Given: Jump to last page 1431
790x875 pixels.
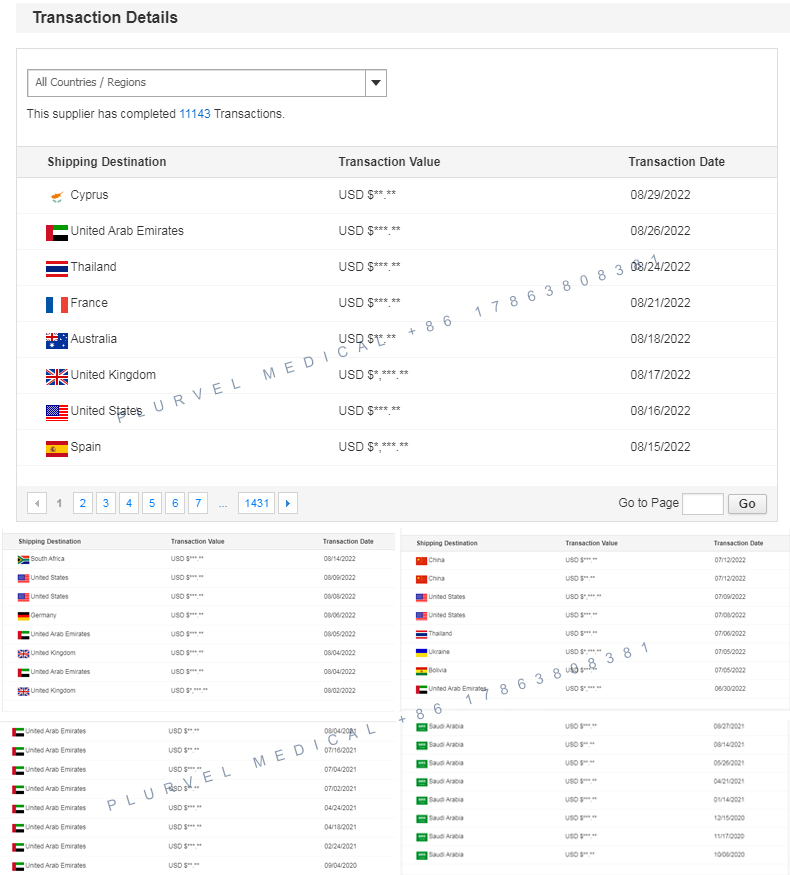Looking at the screenshot, I should [257, 503].
